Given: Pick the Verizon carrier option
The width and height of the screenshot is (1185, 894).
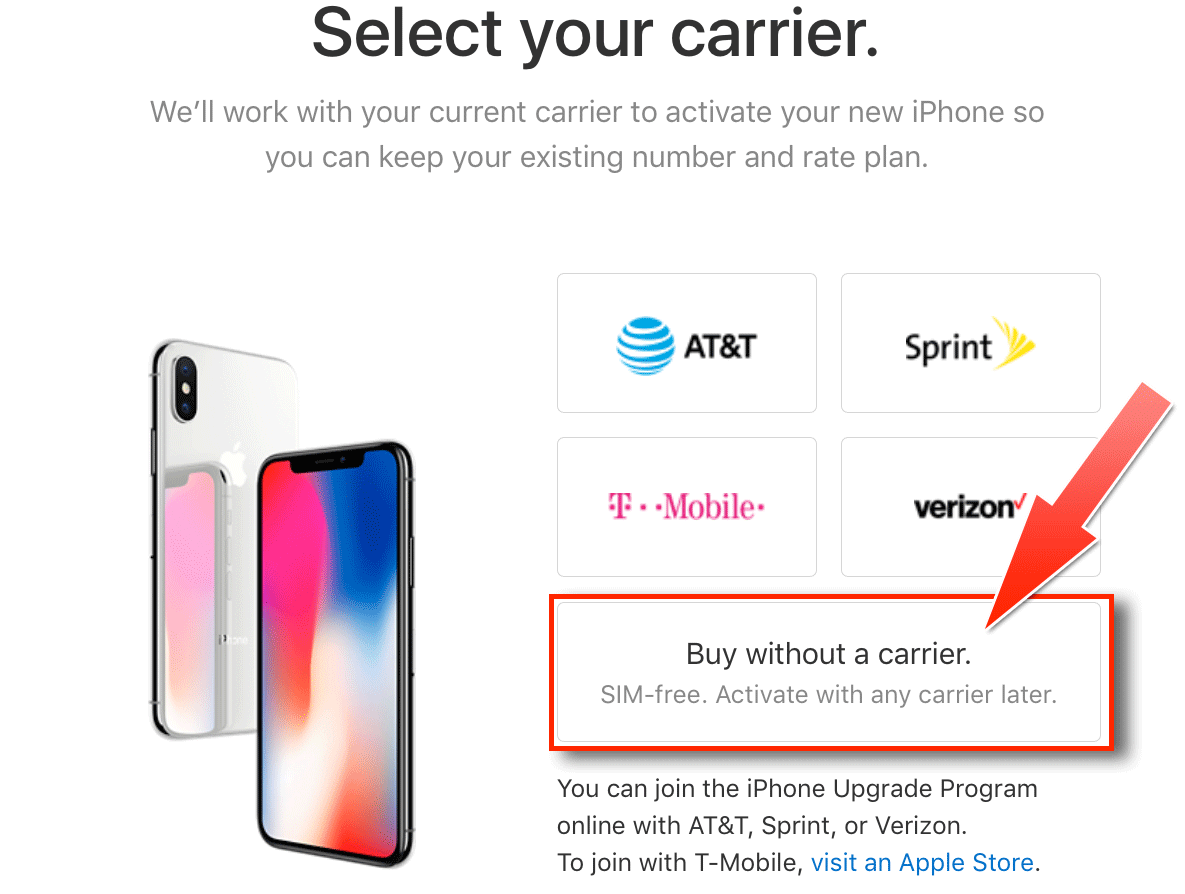Looking at the screenshot, I should coord(970,507).
